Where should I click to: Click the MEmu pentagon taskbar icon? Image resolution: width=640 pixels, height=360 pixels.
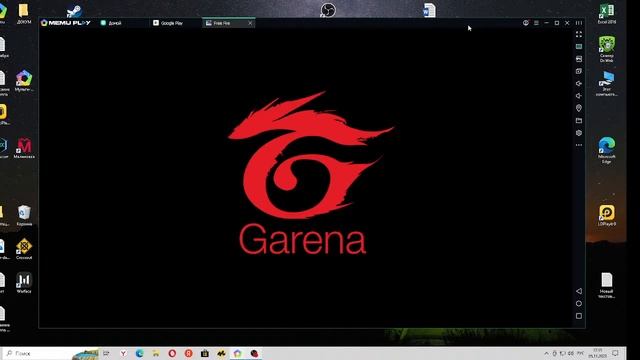click(x=238, y=353)
